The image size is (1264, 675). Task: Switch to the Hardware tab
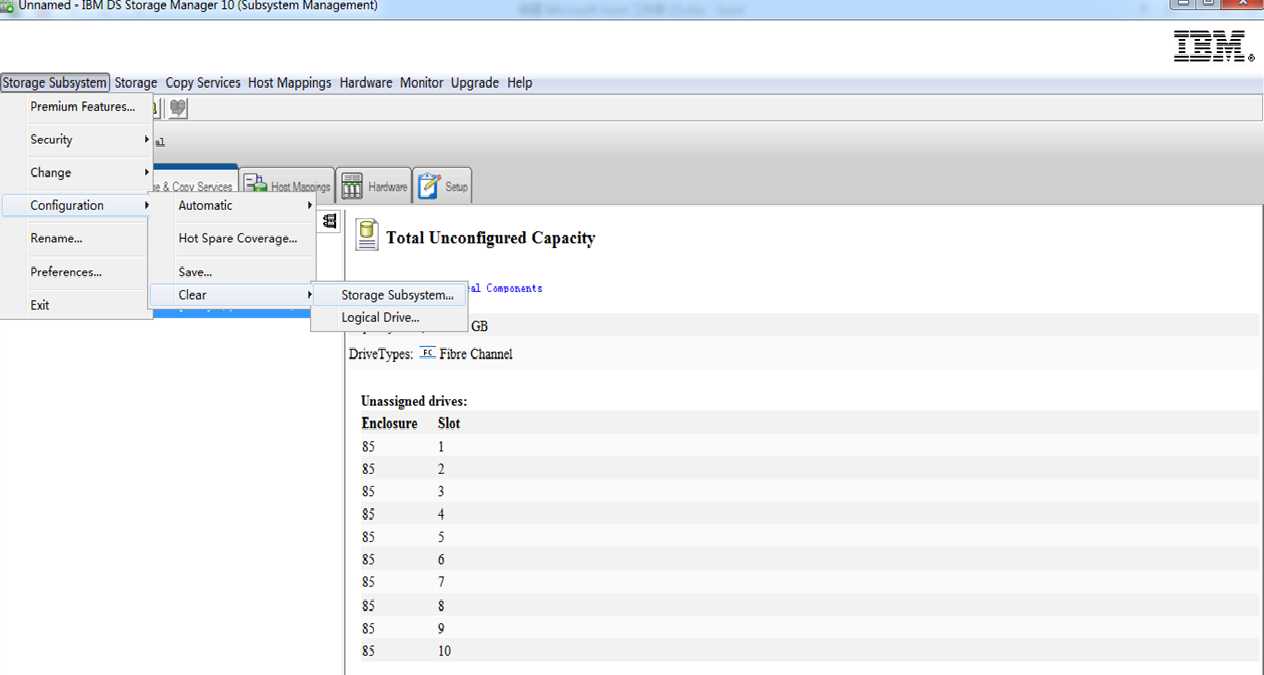pyautogui.click(x=374, y=186)
